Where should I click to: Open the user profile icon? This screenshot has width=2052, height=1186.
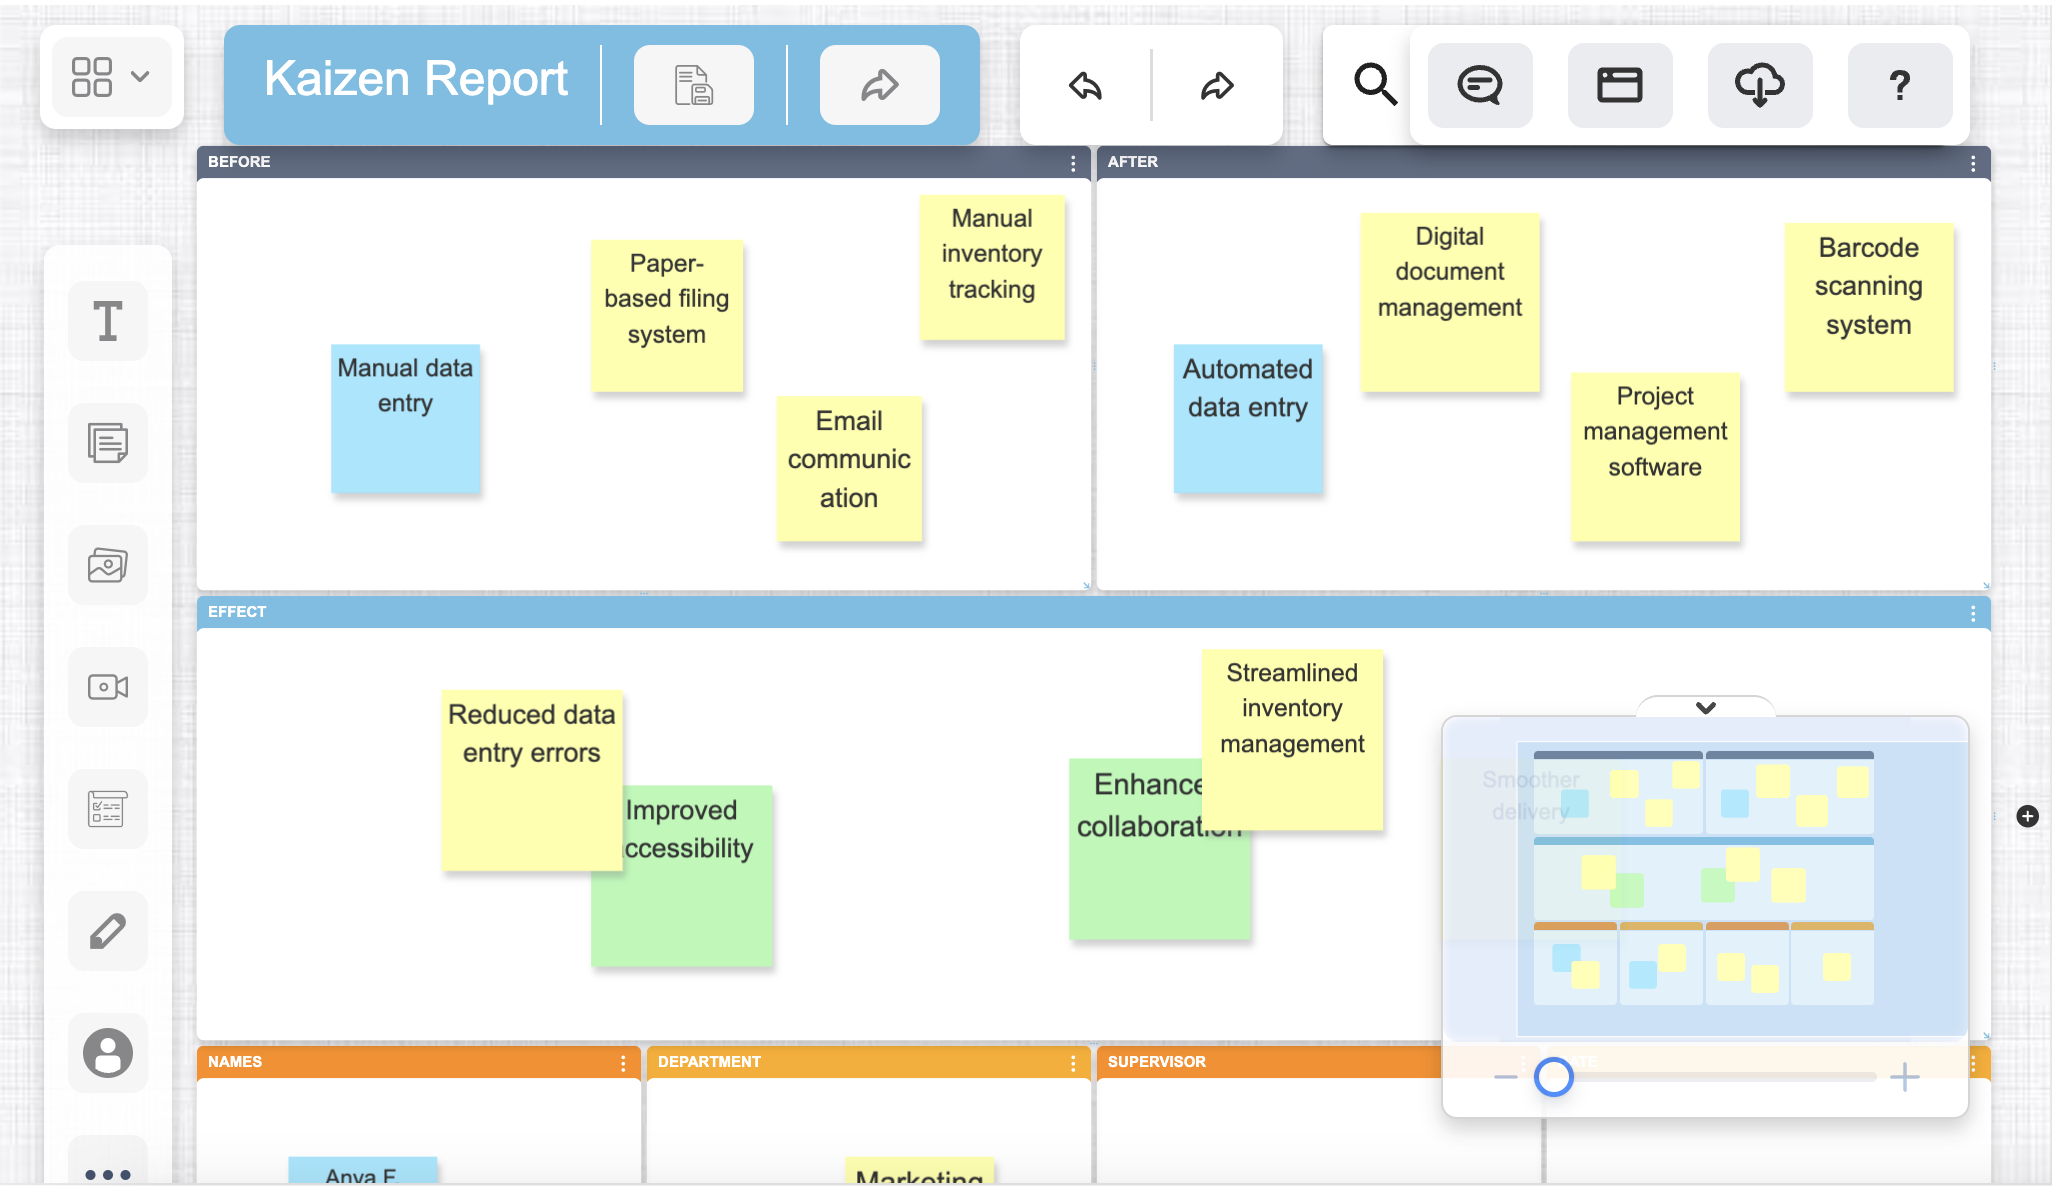(x=108, y=1053)
